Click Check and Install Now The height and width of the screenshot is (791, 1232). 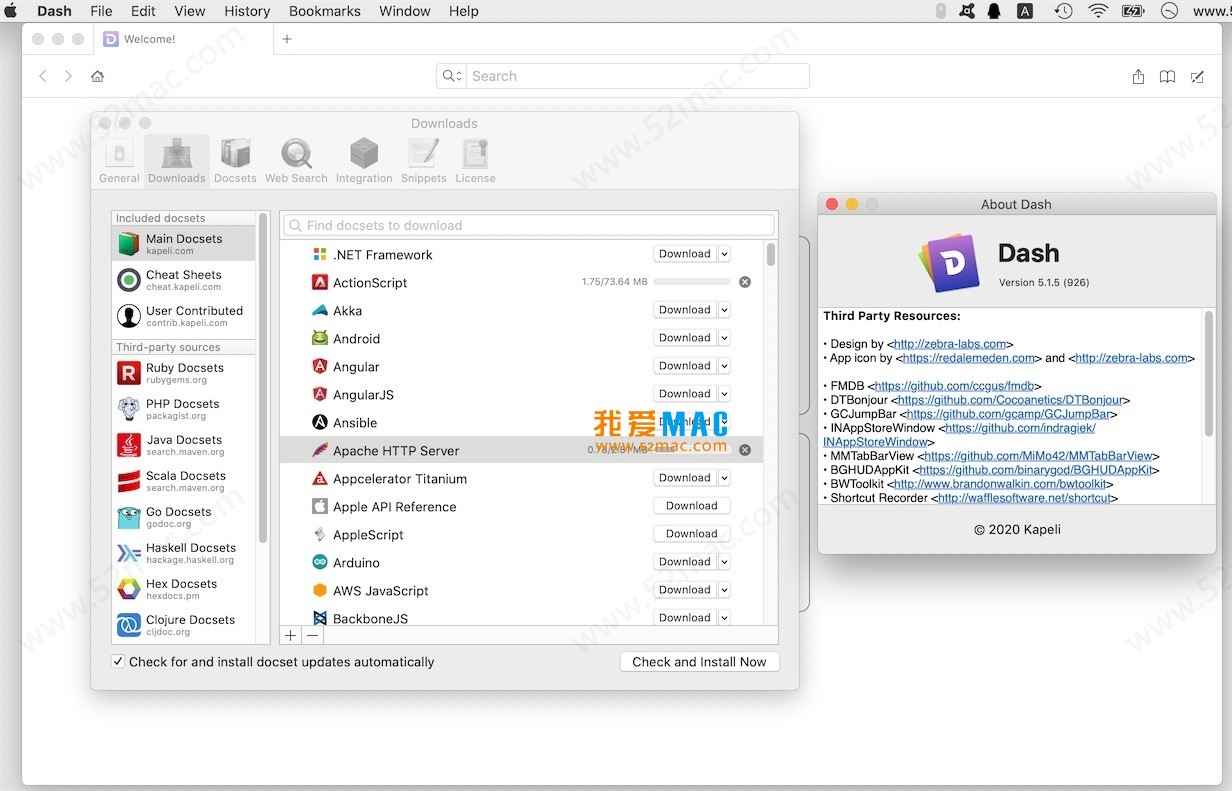[699, 662]
